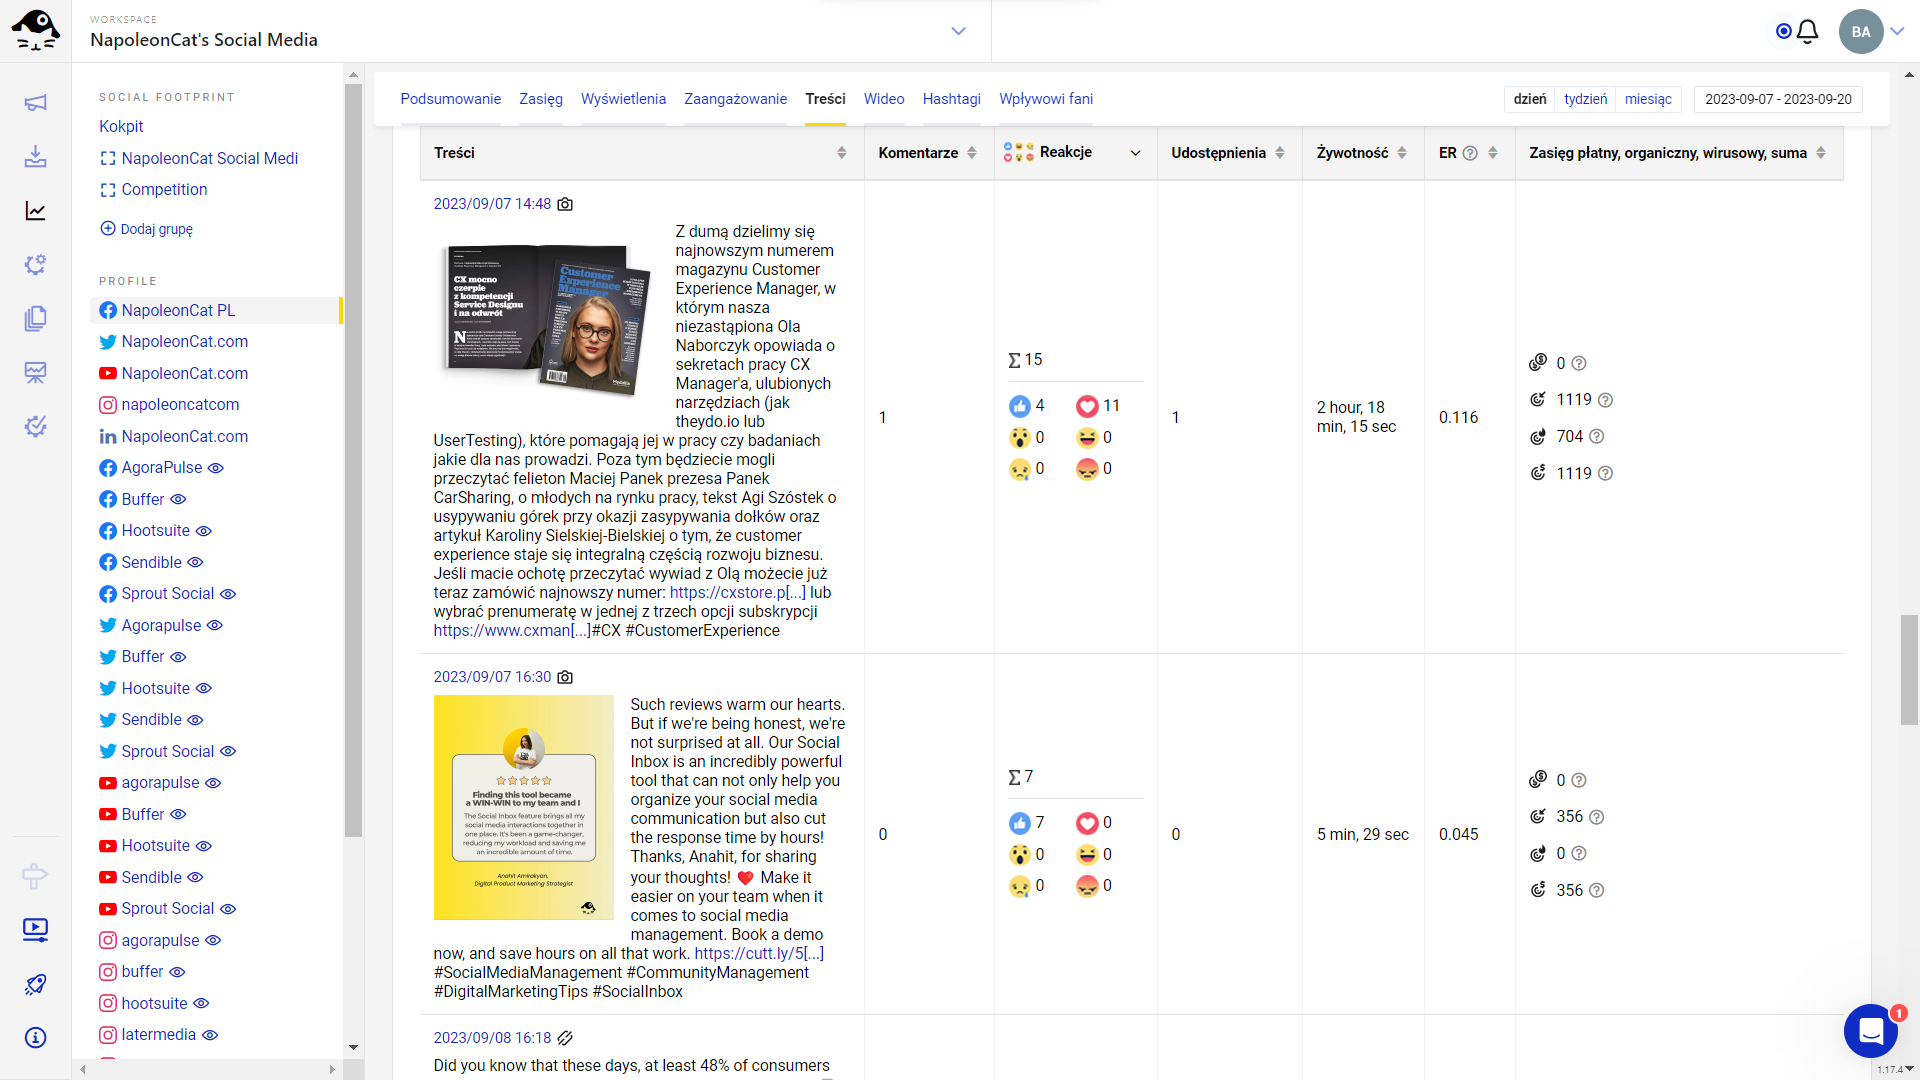Switch to the Hashtagi tab
Screen dimensions: 1920x1080
click(x=952, y=99)
